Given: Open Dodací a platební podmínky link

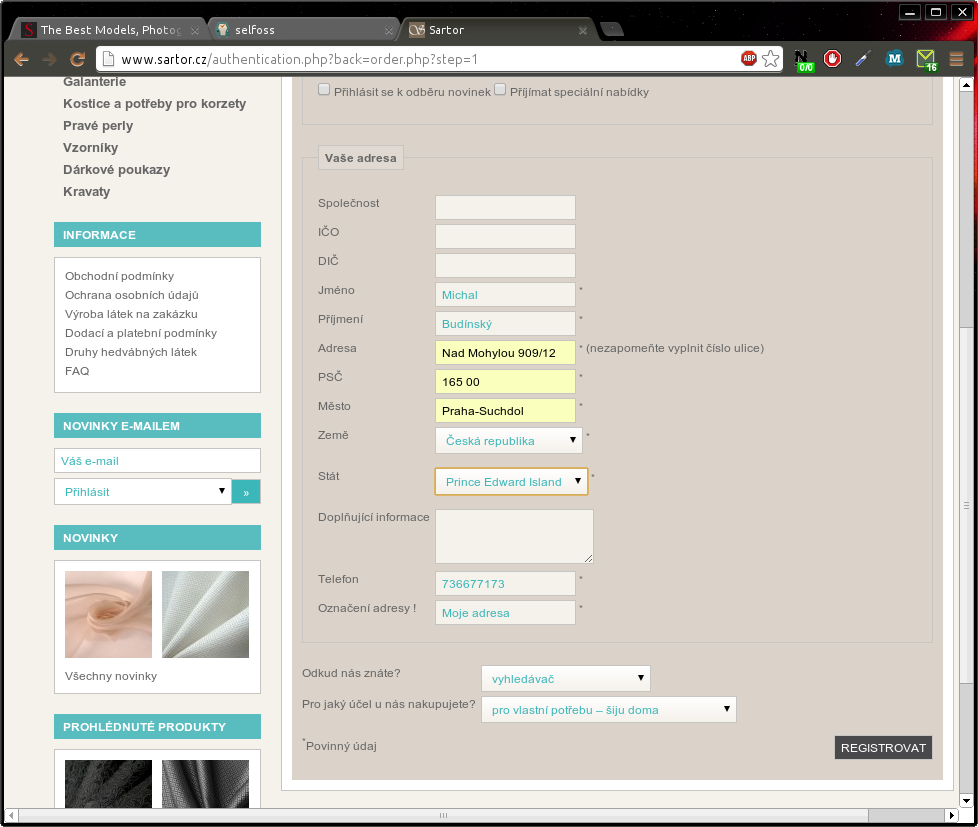Looking at the screenshot, I should coord(141,333).
